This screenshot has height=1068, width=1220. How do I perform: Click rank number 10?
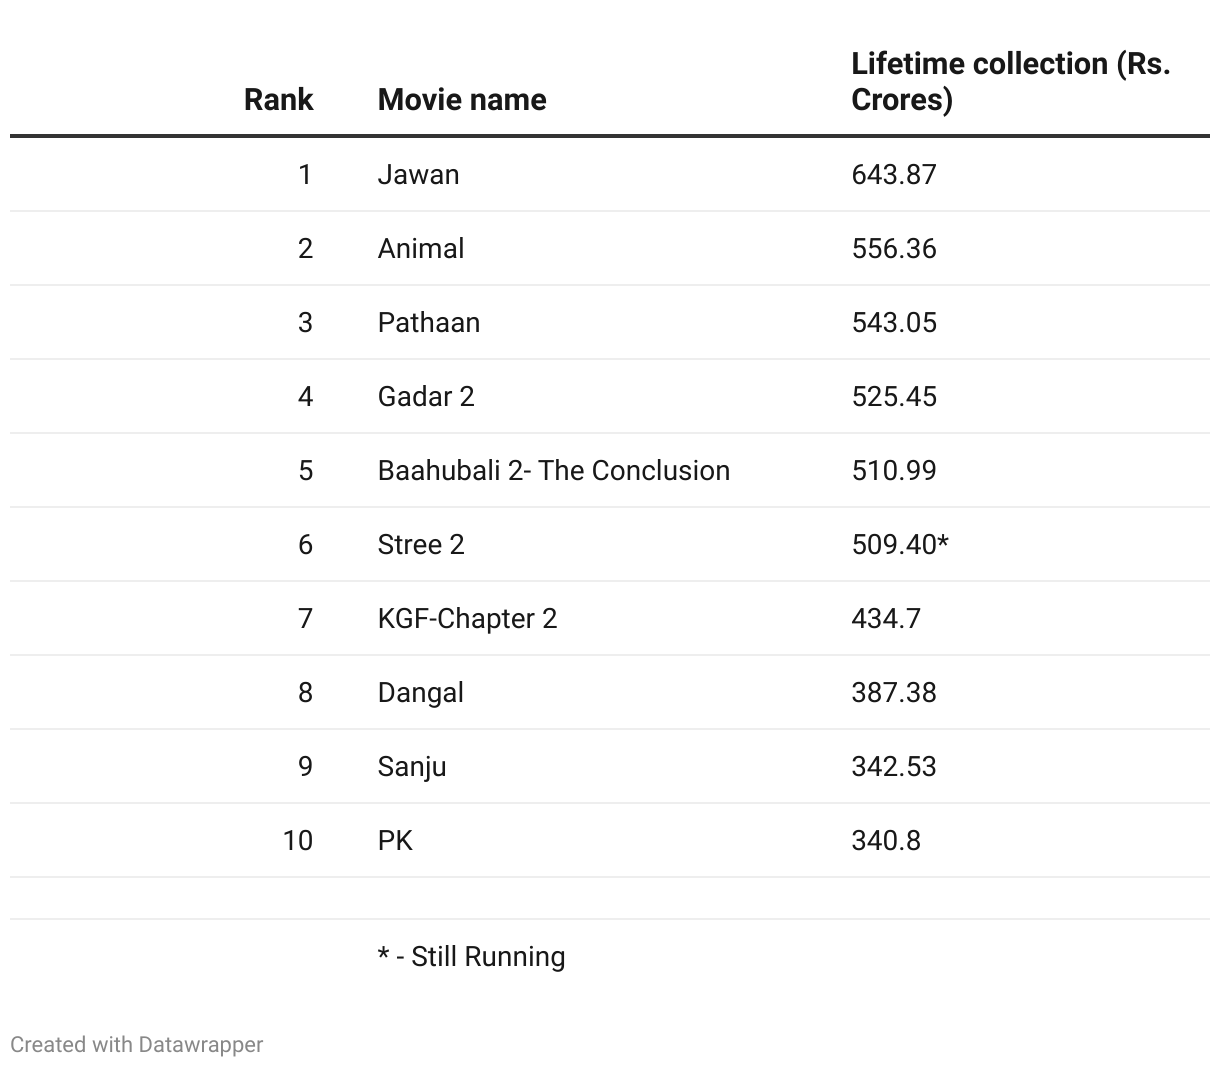pyautogui.click(x=297, y=840)
